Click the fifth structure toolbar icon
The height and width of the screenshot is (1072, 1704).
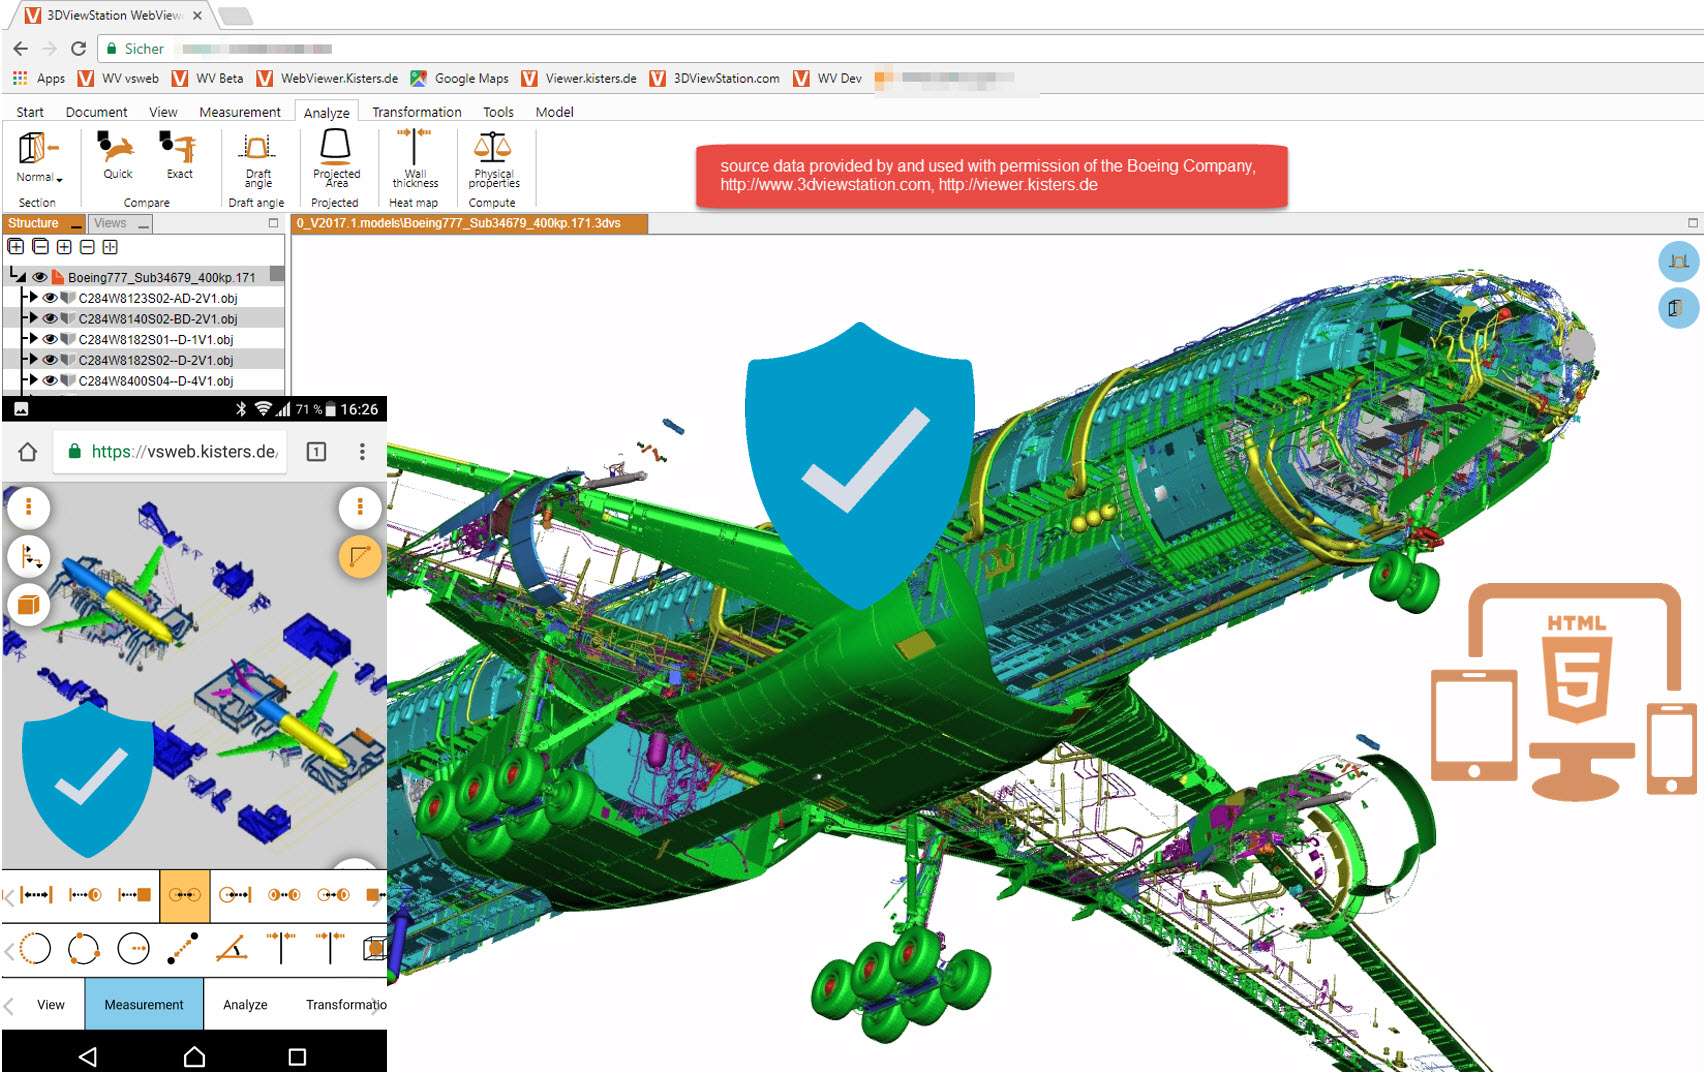[110, 246]
